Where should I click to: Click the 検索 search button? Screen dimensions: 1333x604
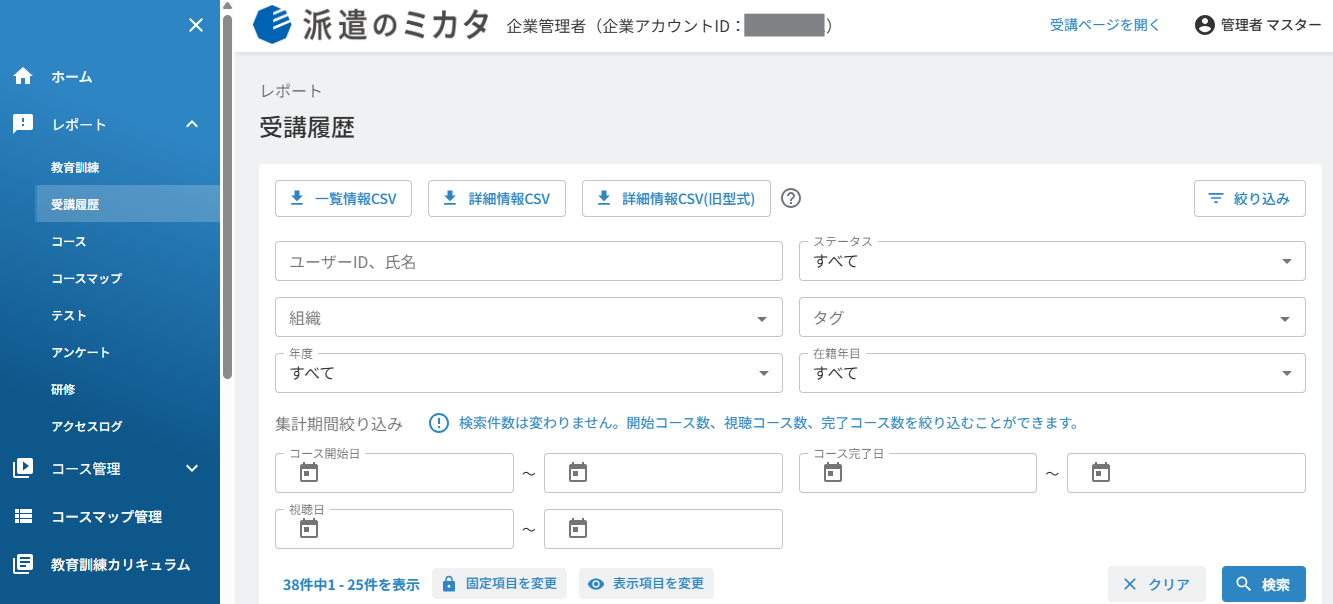pyautogui.click(x=1264, y=584)
